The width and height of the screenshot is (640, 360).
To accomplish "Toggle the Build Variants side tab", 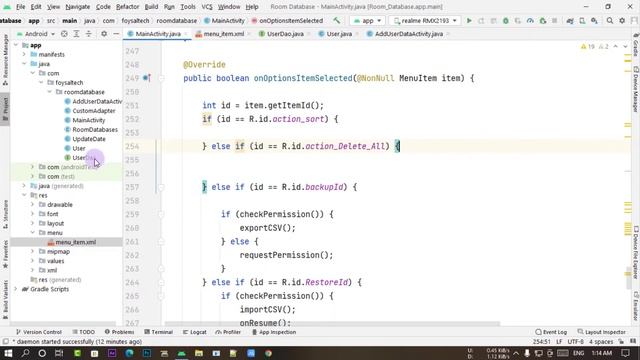I will tap(5, 300).
